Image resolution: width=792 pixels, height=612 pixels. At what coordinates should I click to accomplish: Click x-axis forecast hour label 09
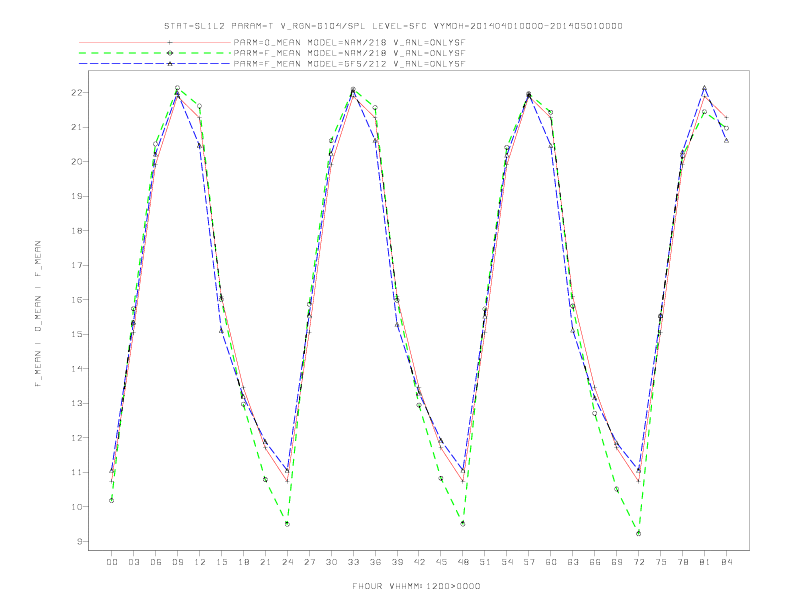(x=177, y=562)
